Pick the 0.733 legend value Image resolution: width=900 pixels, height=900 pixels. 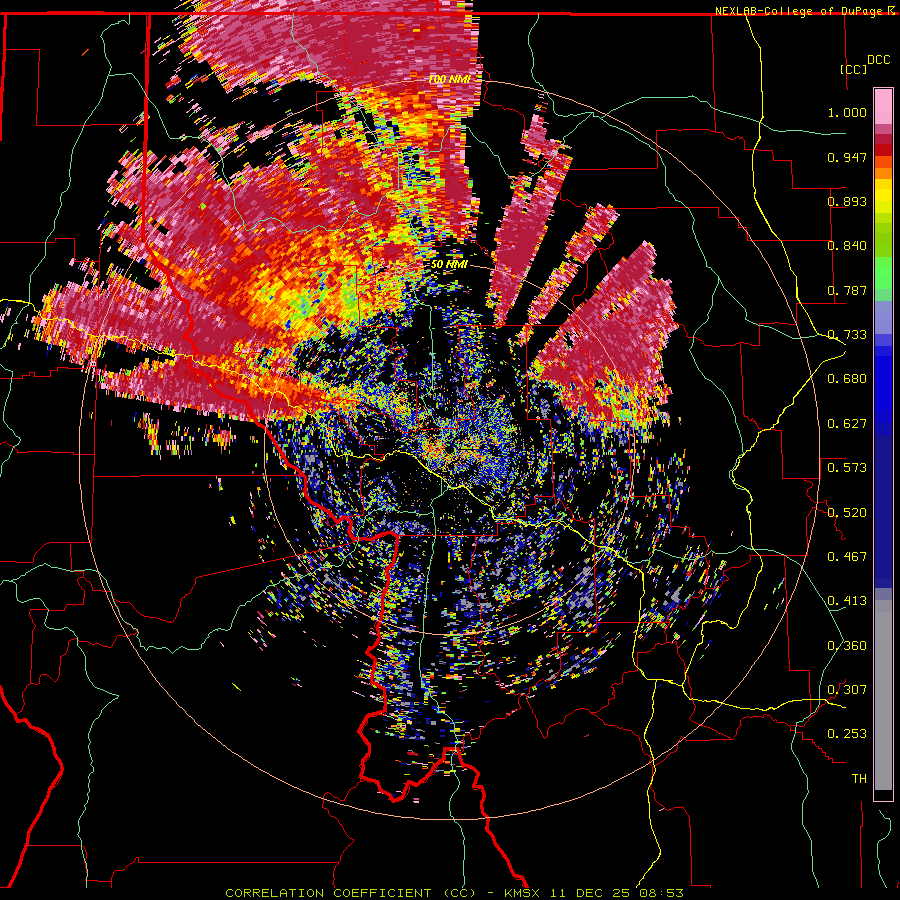coord(847,335)
